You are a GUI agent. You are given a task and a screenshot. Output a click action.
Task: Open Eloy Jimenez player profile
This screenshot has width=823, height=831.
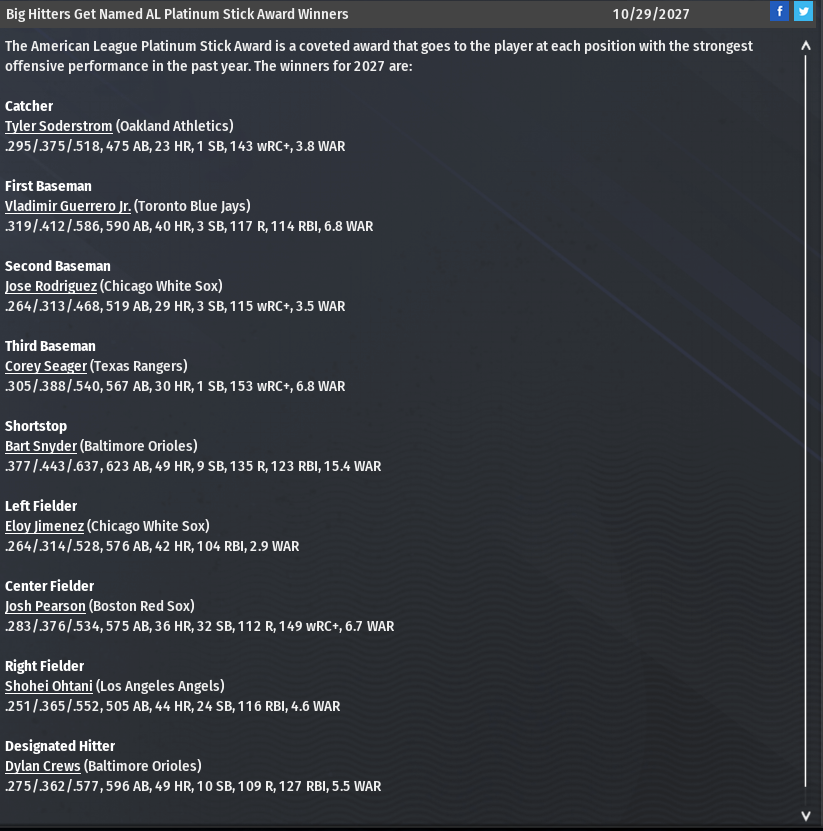click(45, 526)
